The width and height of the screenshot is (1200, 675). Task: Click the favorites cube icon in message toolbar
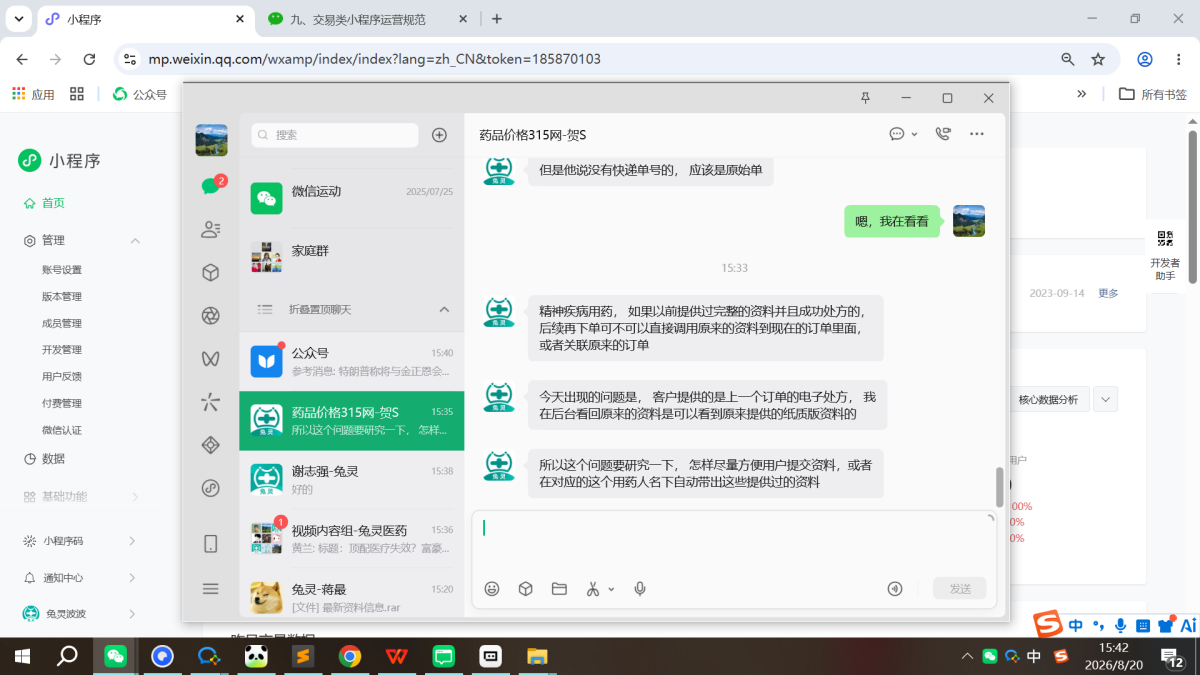525,589
